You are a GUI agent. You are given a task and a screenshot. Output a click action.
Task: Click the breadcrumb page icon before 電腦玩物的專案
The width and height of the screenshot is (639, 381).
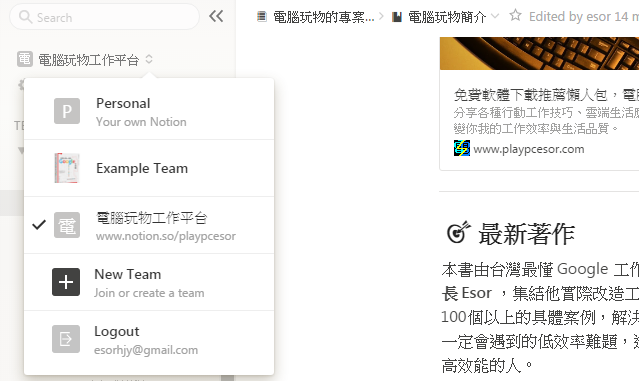click(262, 17)
